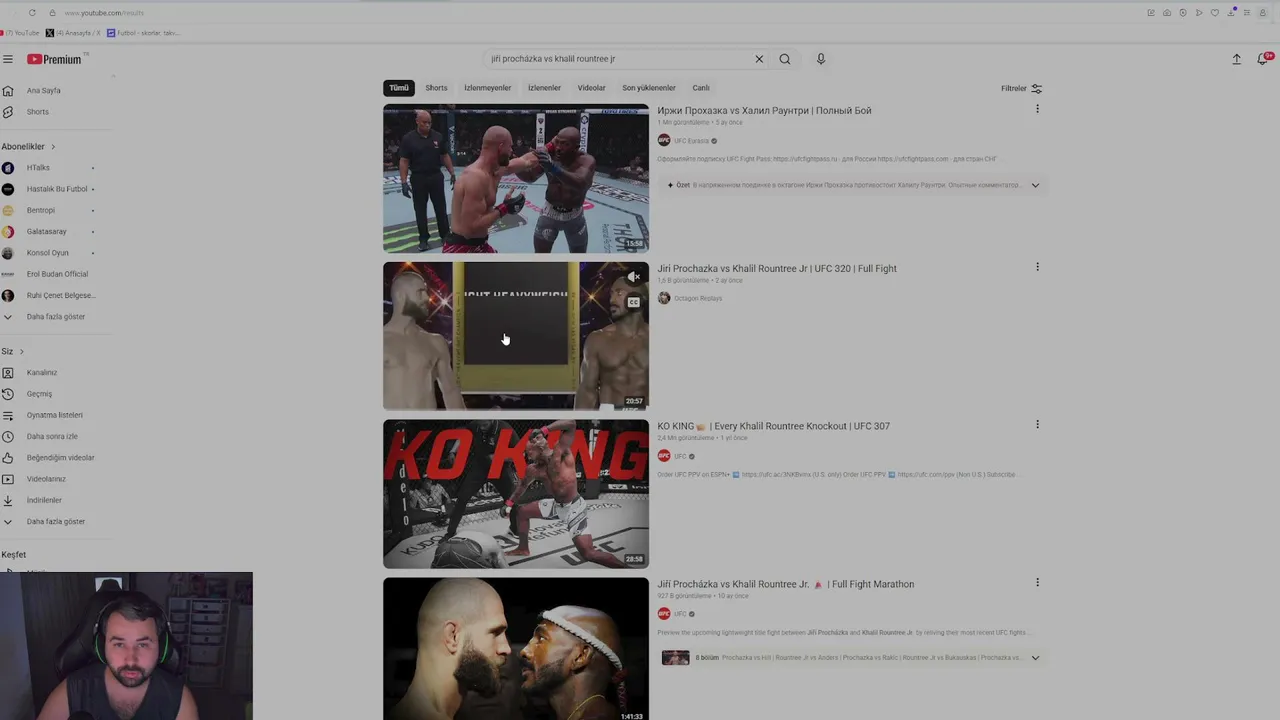Click the search box with prochazka query
Image resolution: width=1280 pixels, height=720 pixels.
[618, 59]
